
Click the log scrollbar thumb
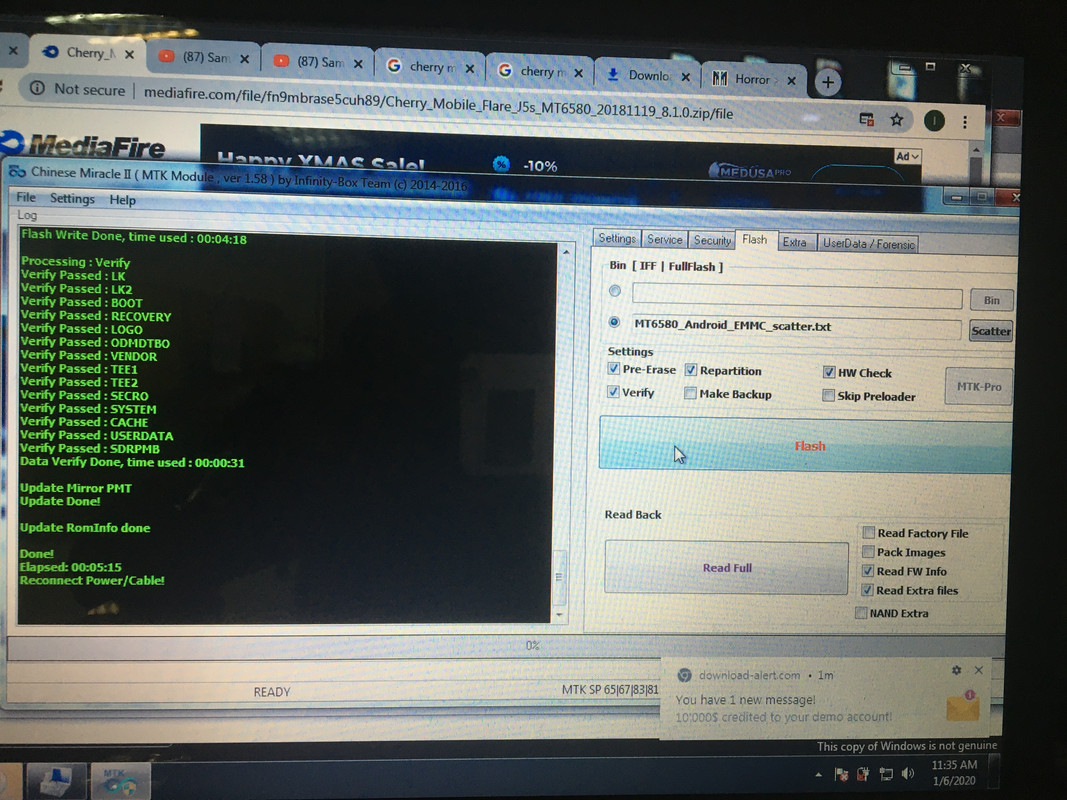pos(560,577)
